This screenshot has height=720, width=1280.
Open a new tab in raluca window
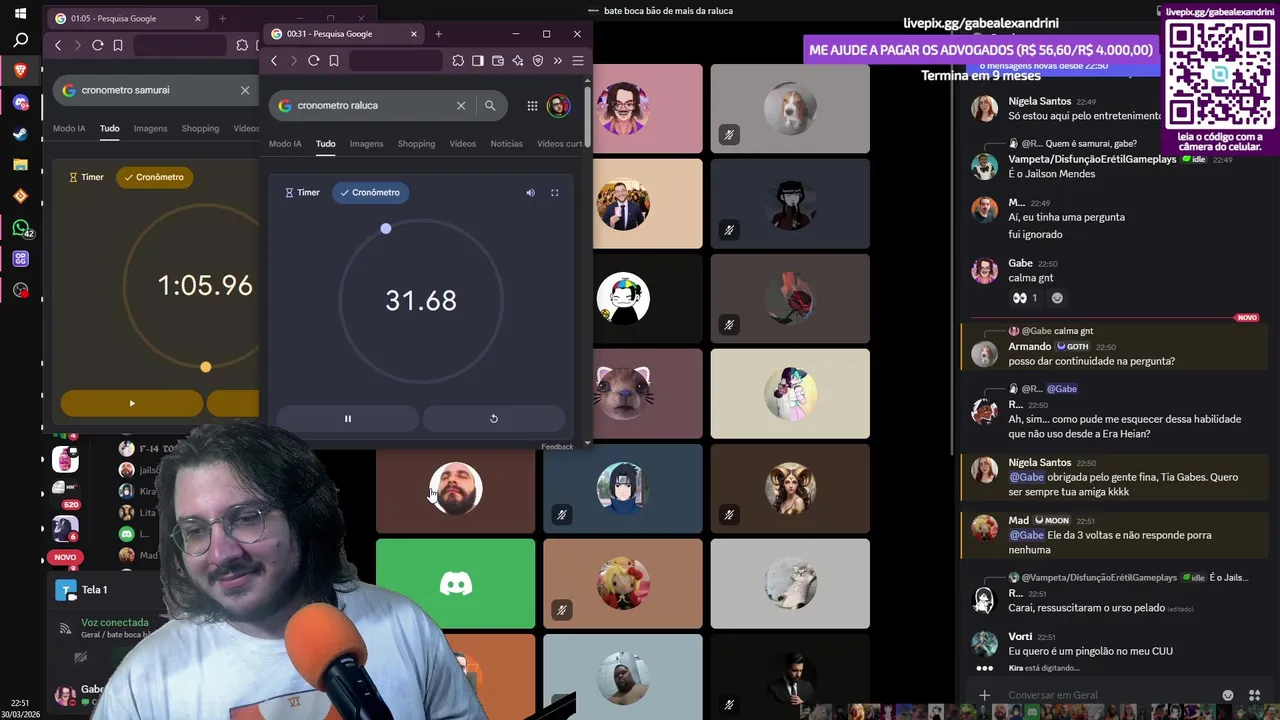pos(438,34)
